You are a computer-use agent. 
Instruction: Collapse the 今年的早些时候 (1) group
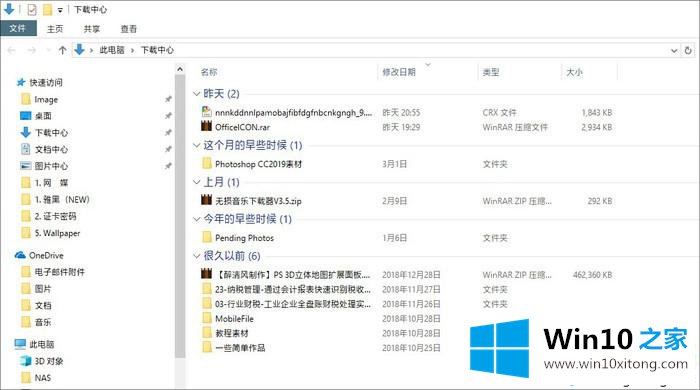pos(196,219)
